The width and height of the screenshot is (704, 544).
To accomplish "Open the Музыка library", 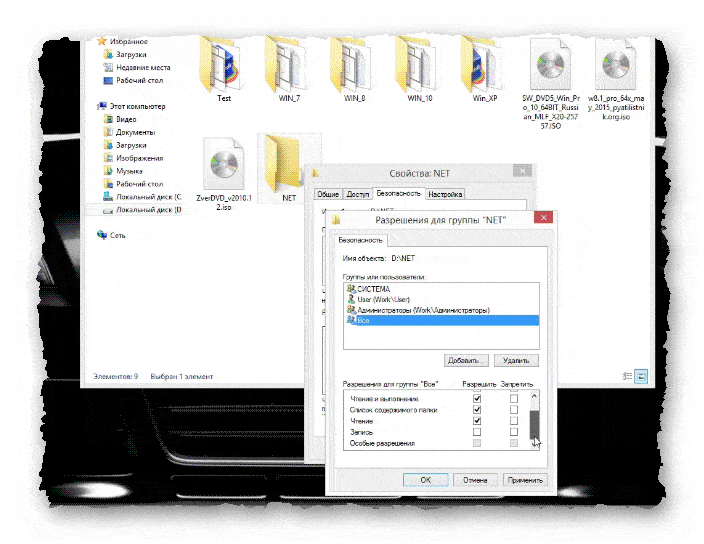I will tap(129, 171).
